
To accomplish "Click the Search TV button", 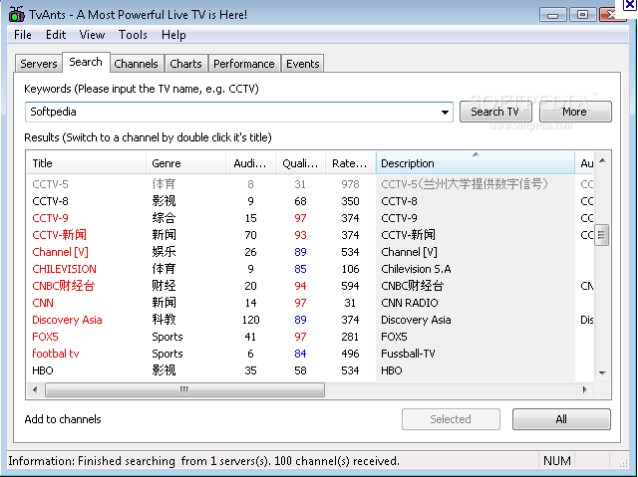I will click(x=494, y=112).
